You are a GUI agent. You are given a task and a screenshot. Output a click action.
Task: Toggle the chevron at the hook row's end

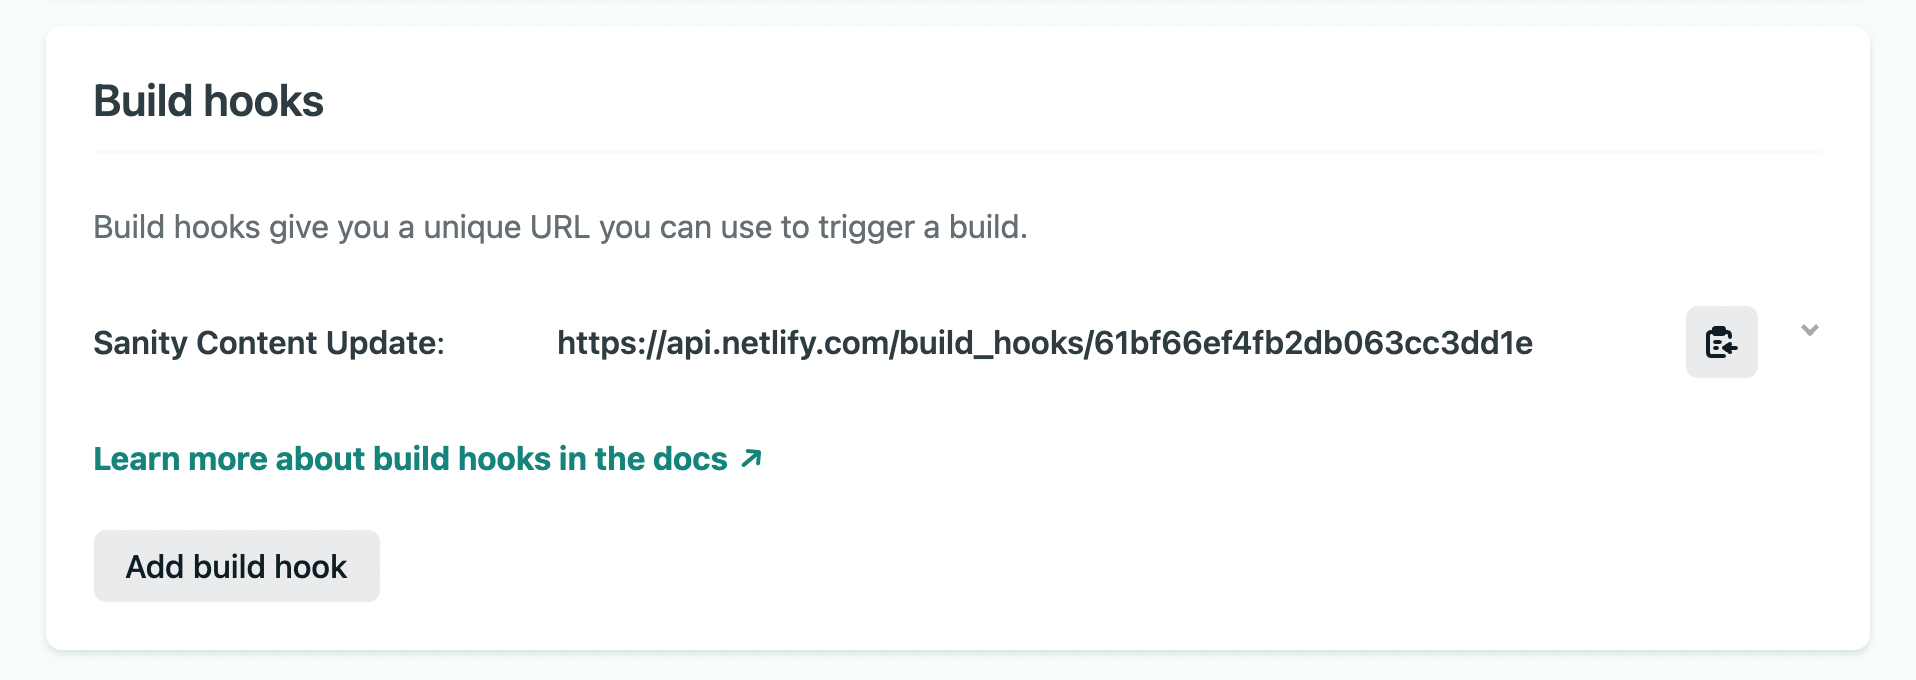coord(1809,330)
